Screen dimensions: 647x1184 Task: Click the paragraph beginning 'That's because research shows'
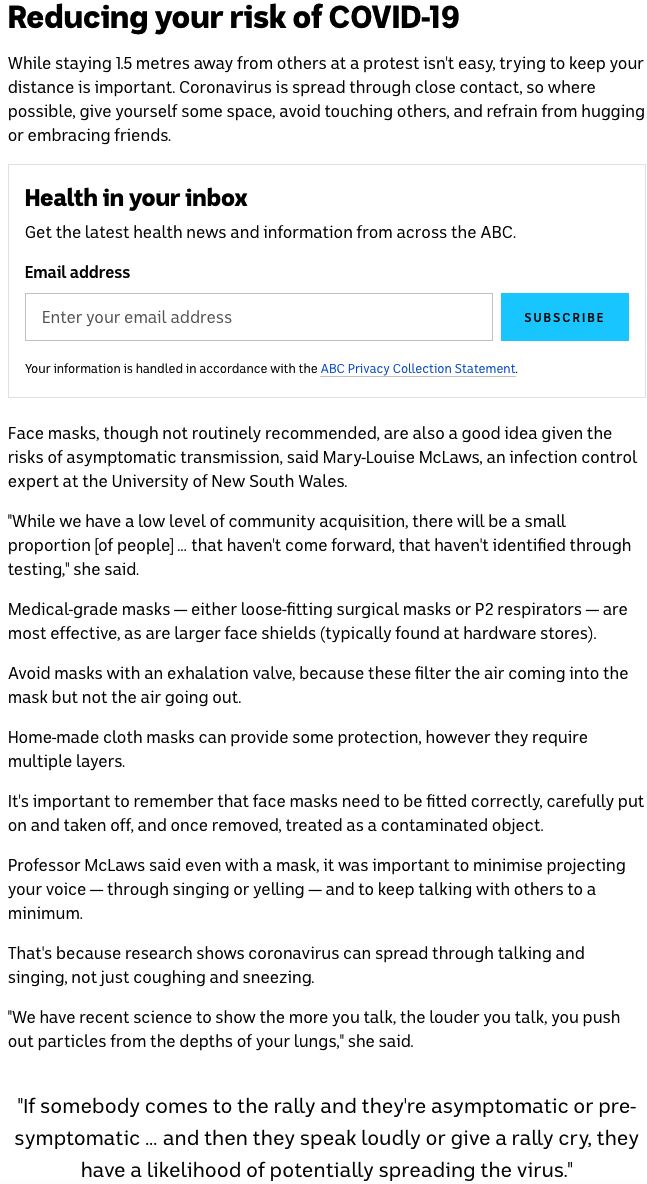point(296,965)
